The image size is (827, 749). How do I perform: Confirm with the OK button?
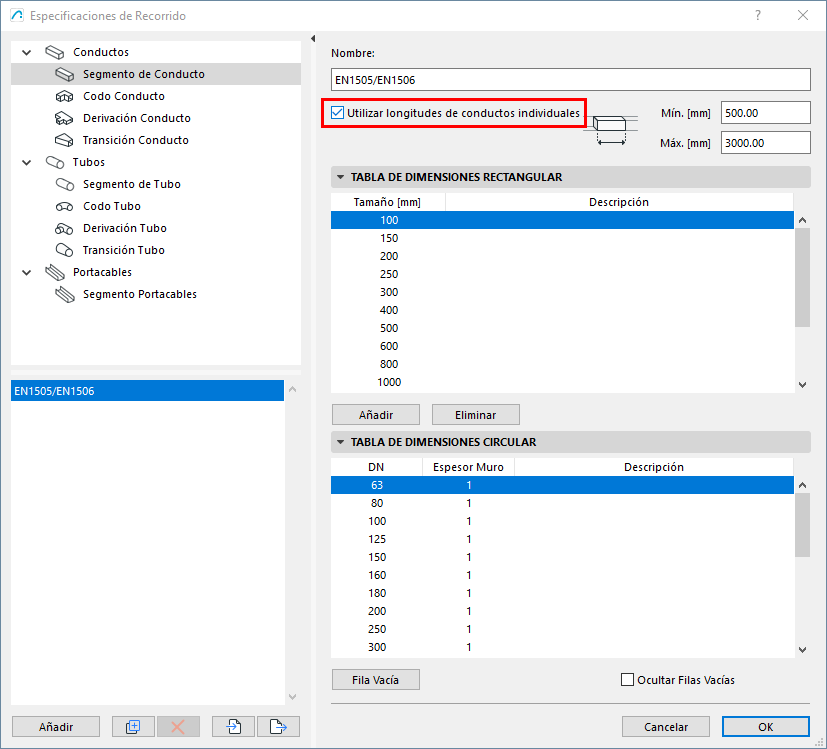click(x=766, y=727)
